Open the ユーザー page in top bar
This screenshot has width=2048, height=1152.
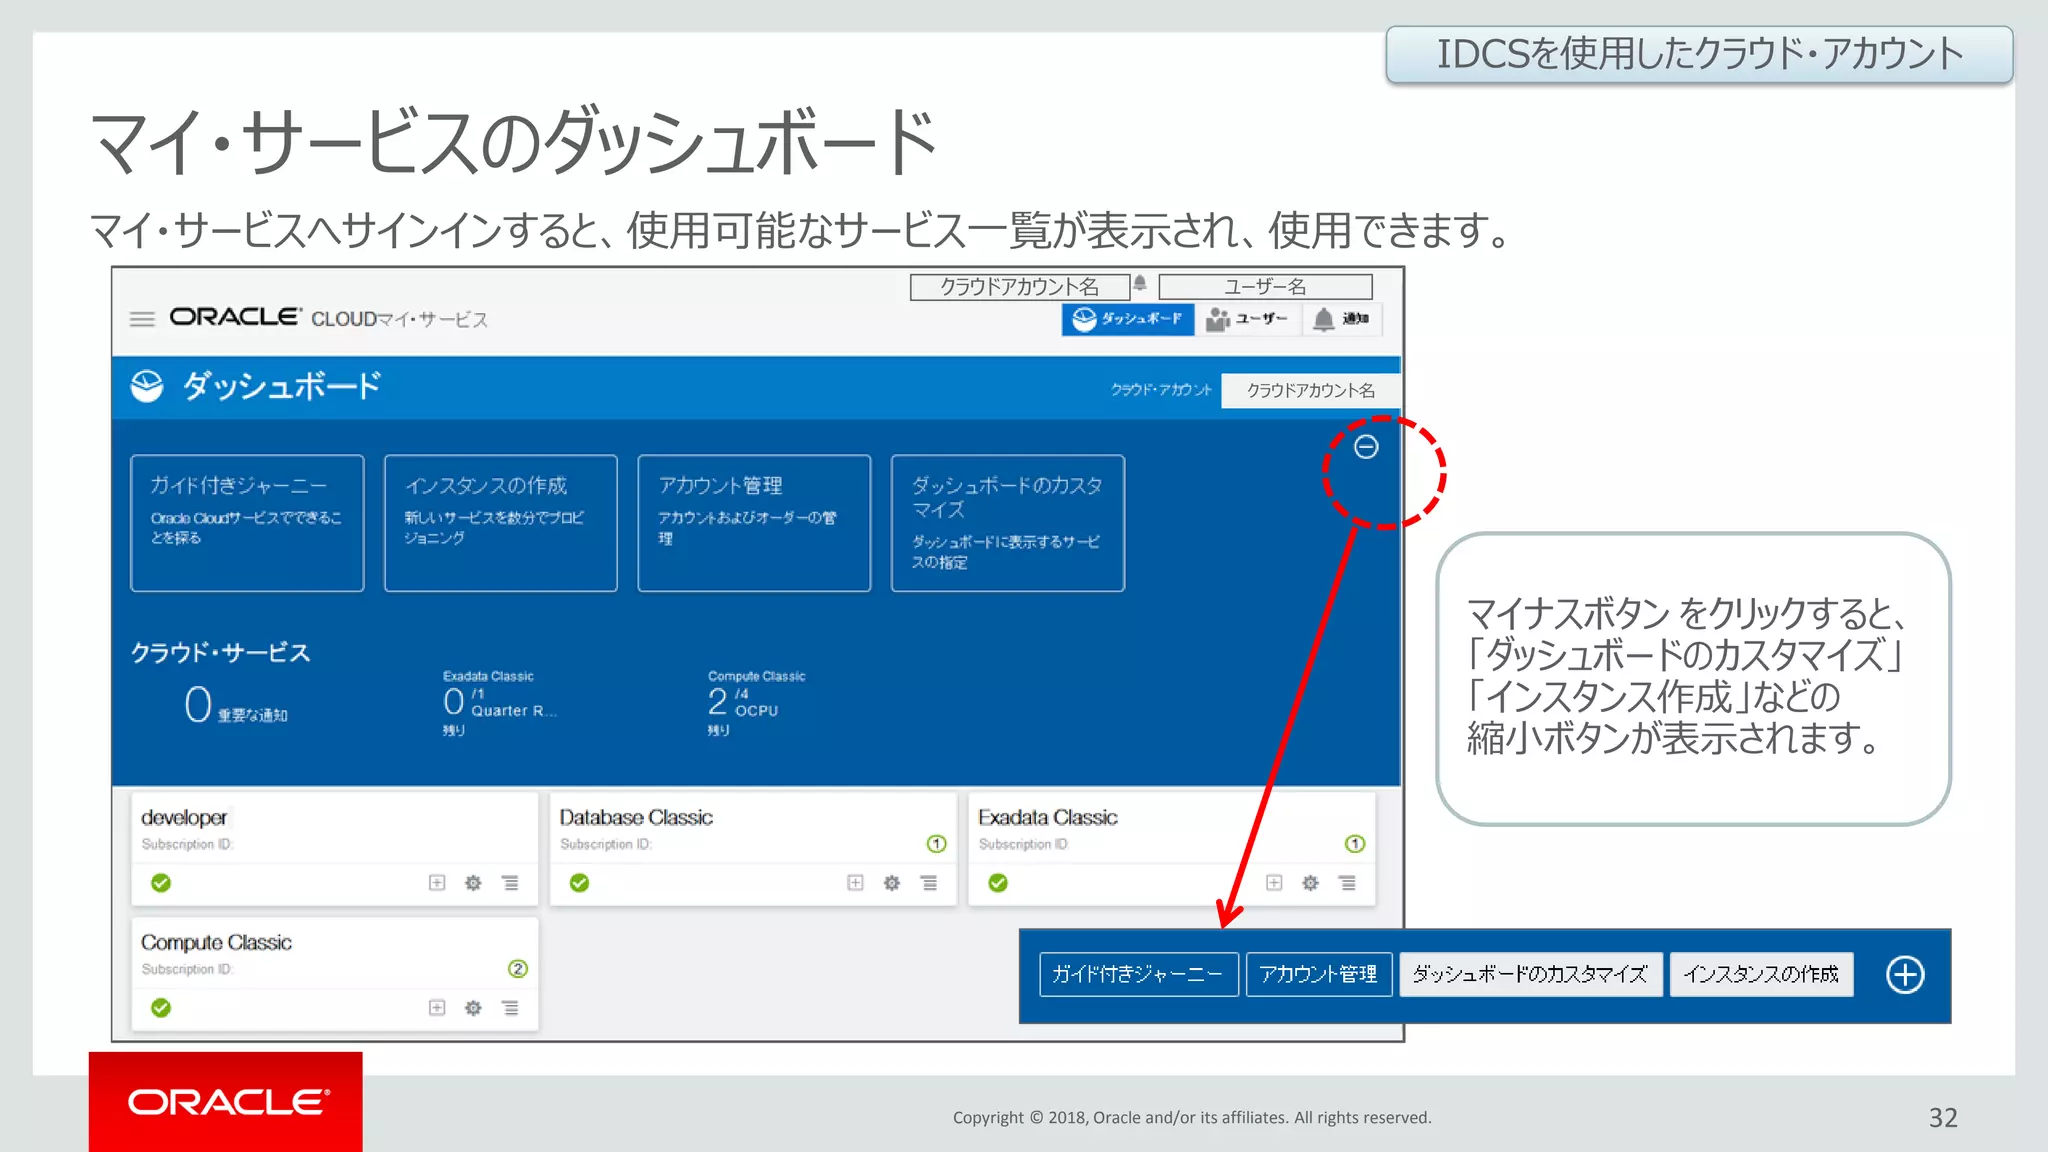point(1248,319)
